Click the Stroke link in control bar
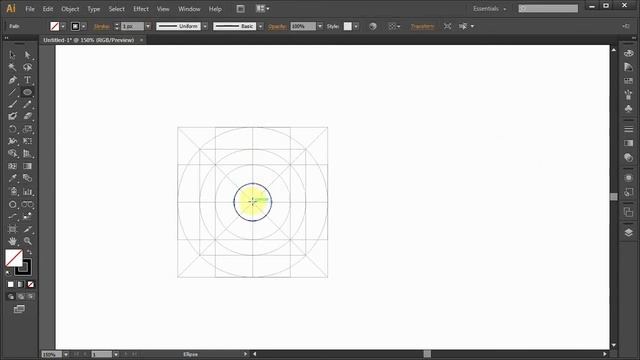640x360 pixels. tap(102, 26)
